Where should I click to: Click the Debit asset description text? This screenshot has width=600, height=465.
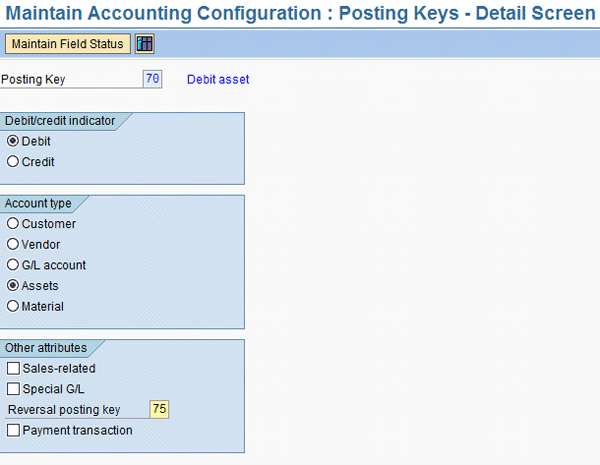pos(218,80)
